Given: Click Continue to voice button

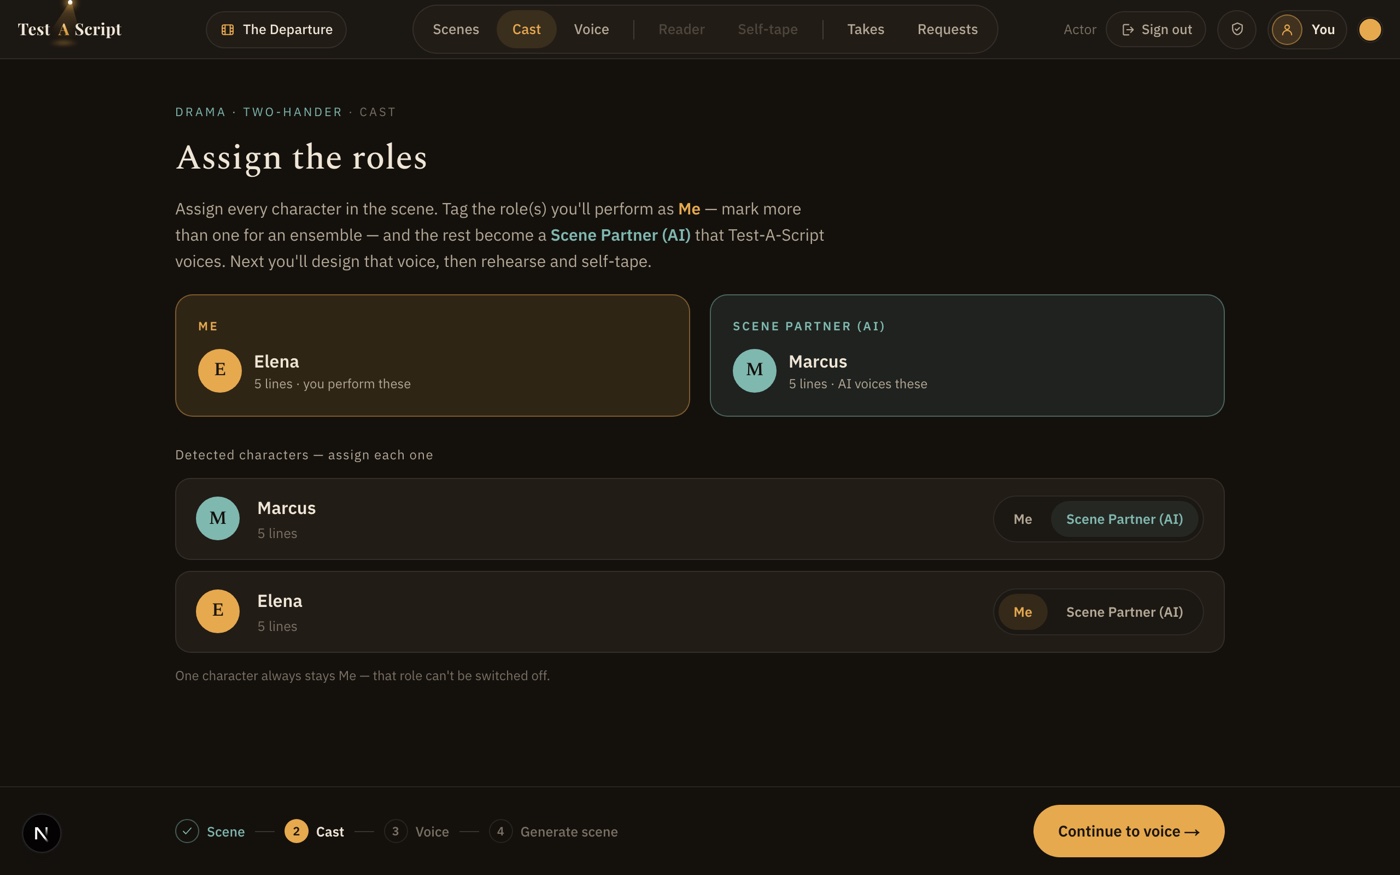Looking at the screenshot, I should [x=1129, y=831].
